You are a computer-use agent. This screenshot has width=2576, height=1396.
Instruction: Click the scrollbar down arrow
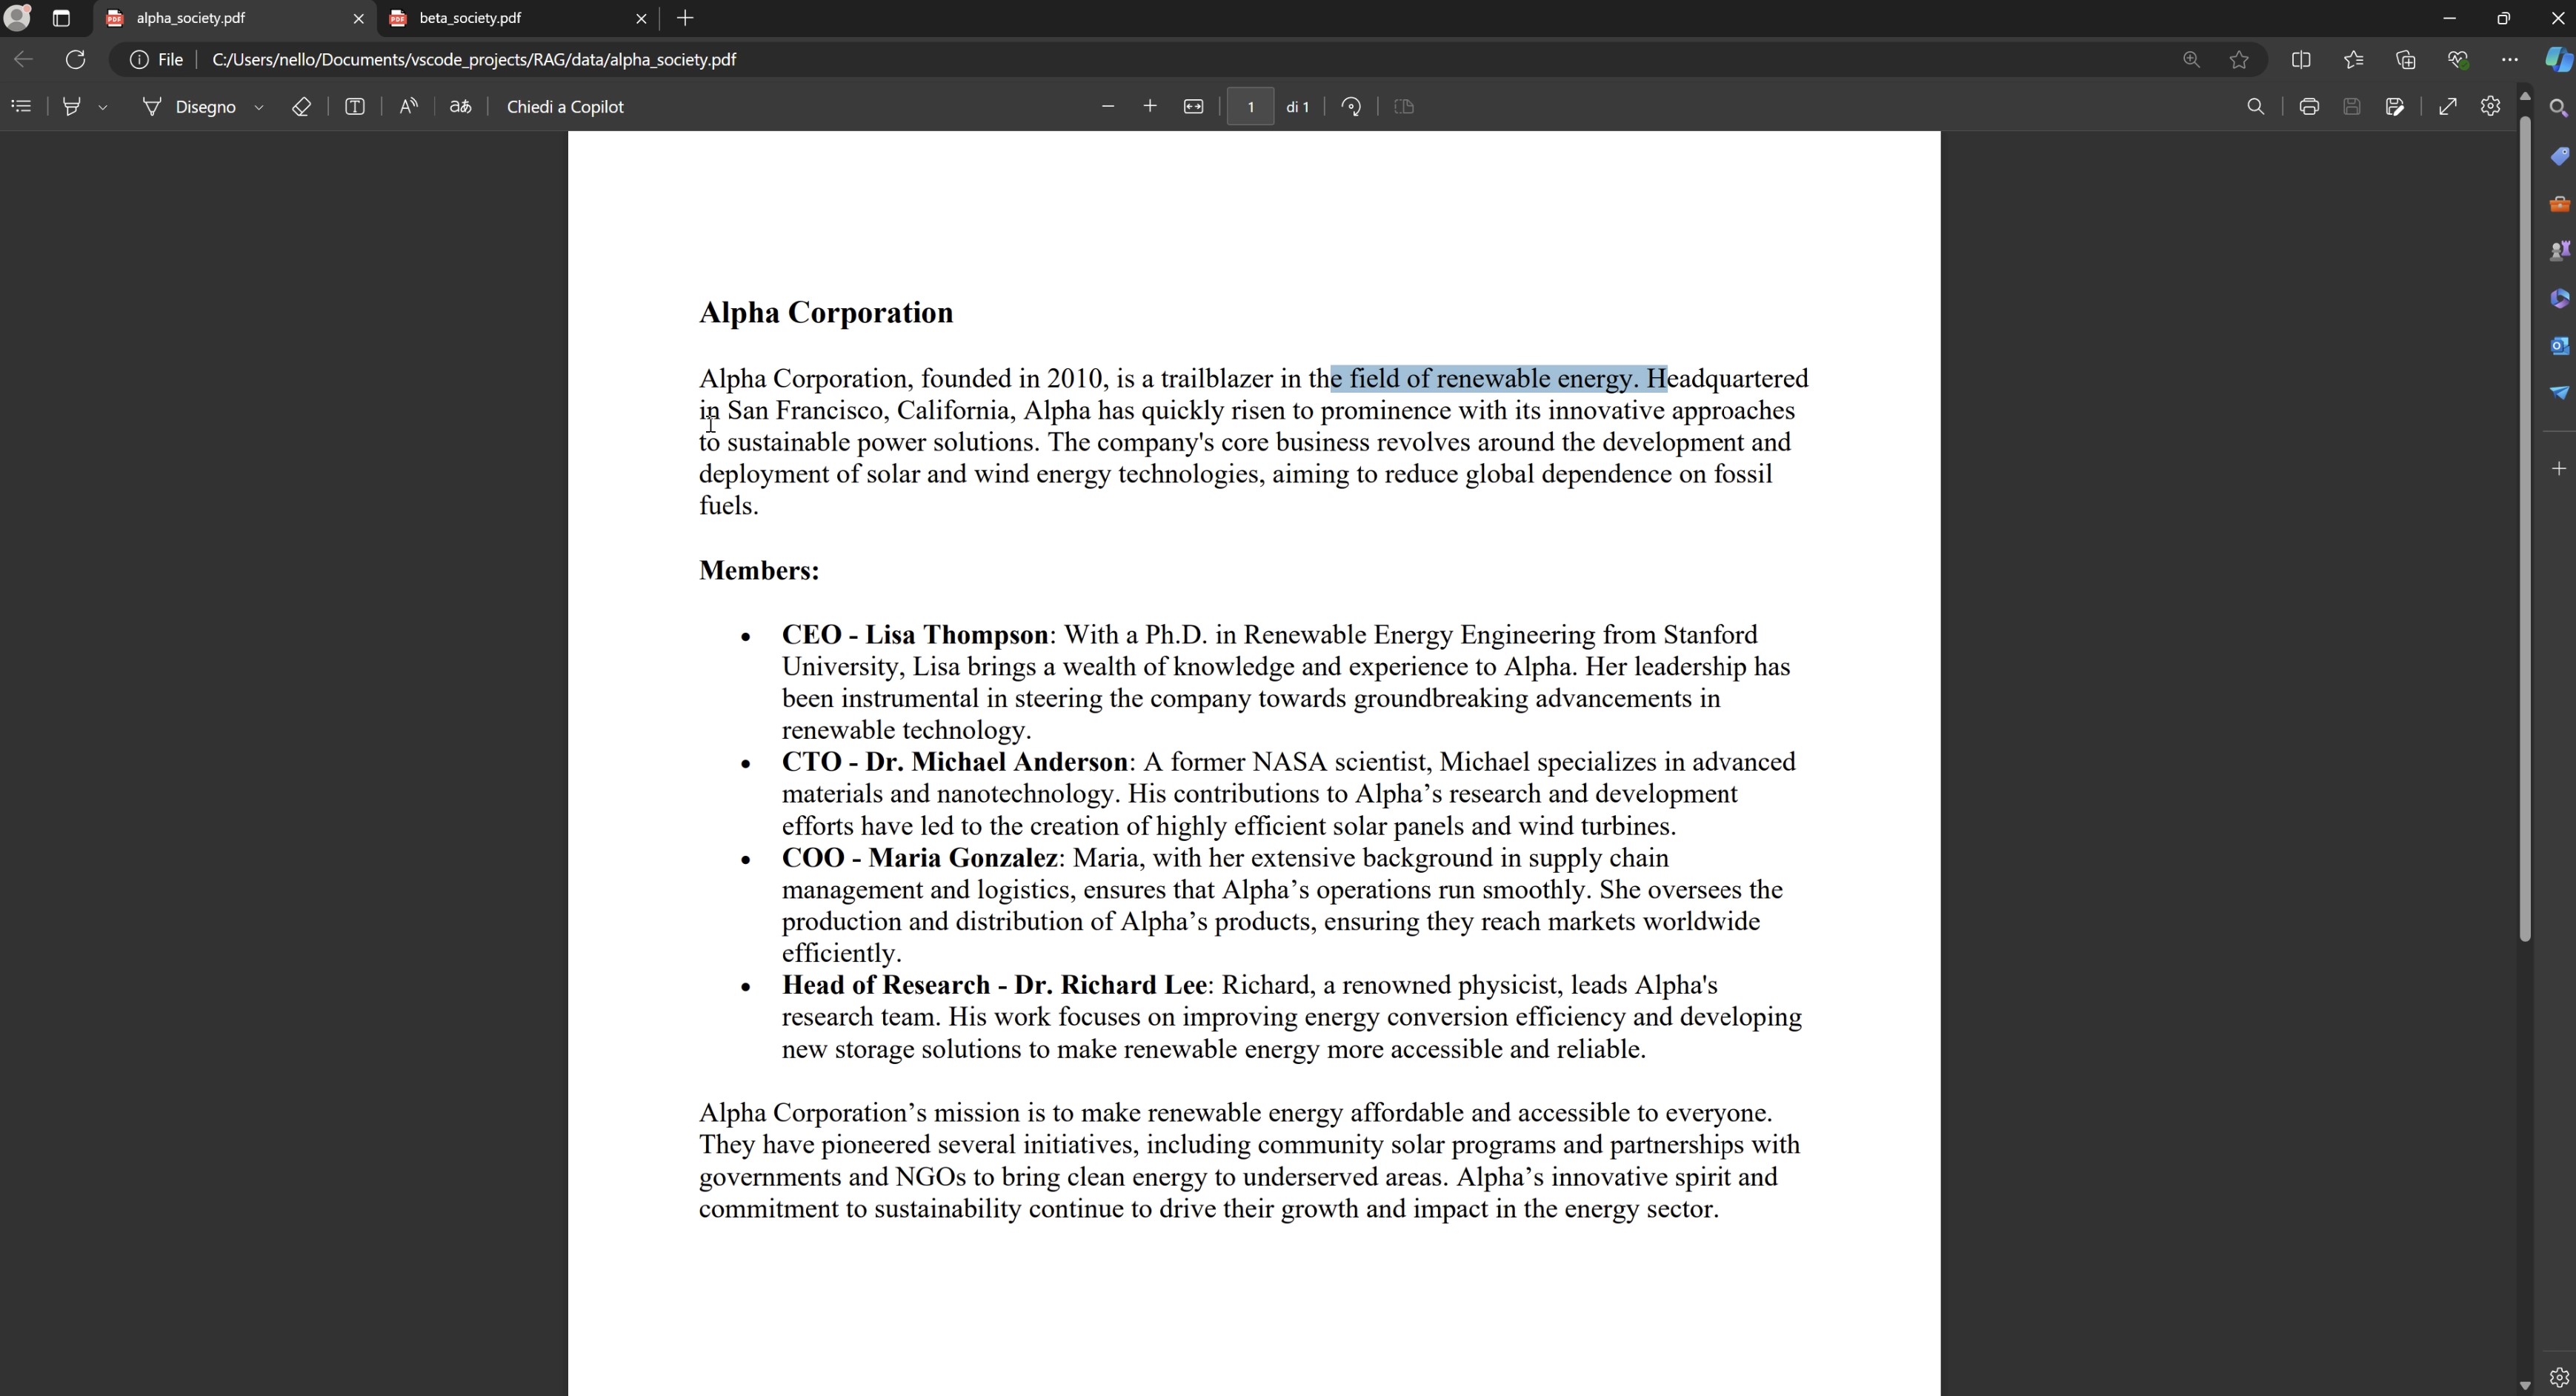point(2524,1385)
